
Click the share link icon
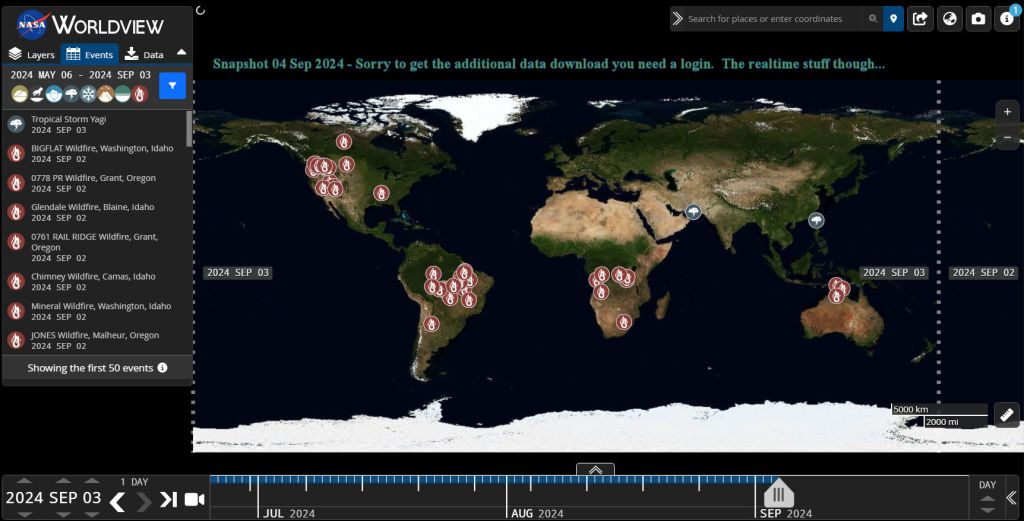coord(920,19)
